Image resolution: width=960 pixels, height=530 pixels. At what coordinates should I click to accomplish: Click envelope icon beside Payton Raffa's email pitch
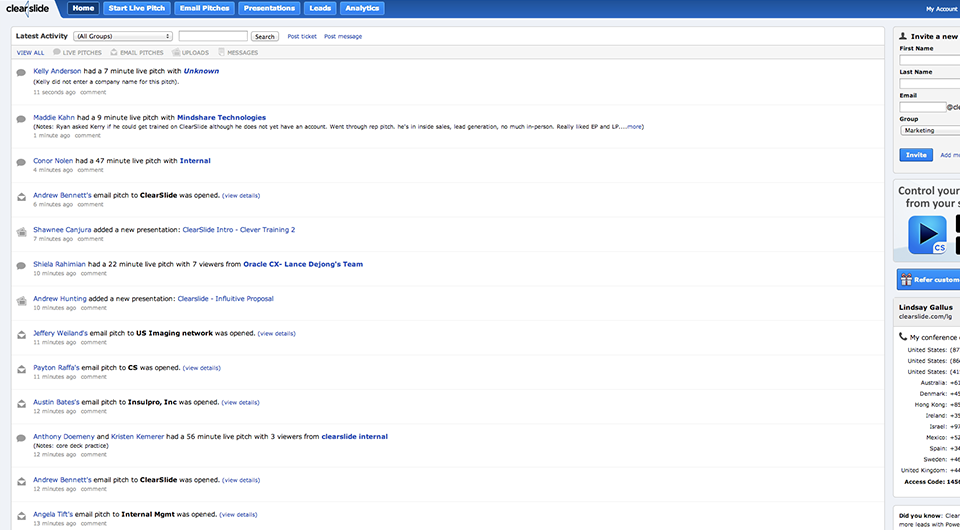point(21,370)
